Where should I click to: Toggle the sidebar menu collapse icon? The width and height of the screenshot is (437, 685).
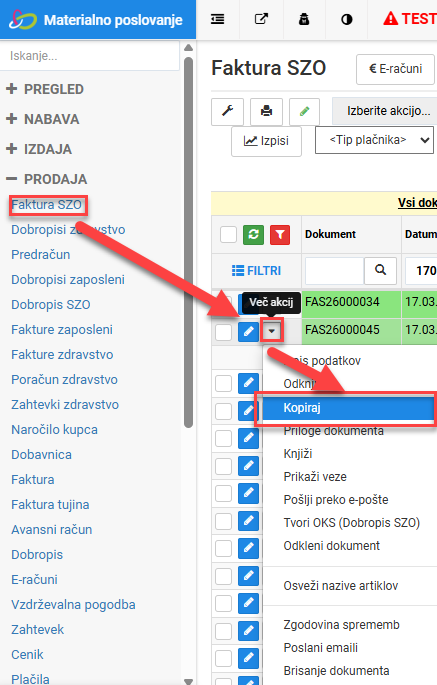(217, 19)
